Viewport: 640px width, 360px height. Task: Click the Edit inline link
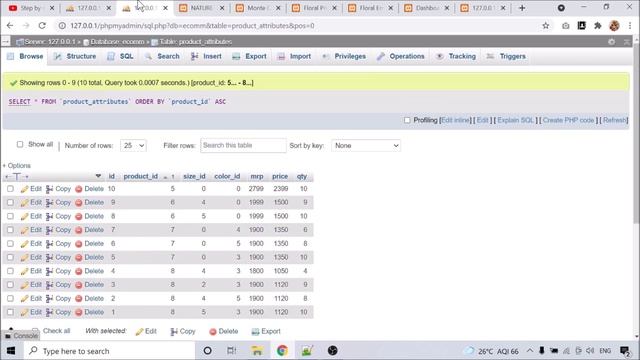coord(455,120)
